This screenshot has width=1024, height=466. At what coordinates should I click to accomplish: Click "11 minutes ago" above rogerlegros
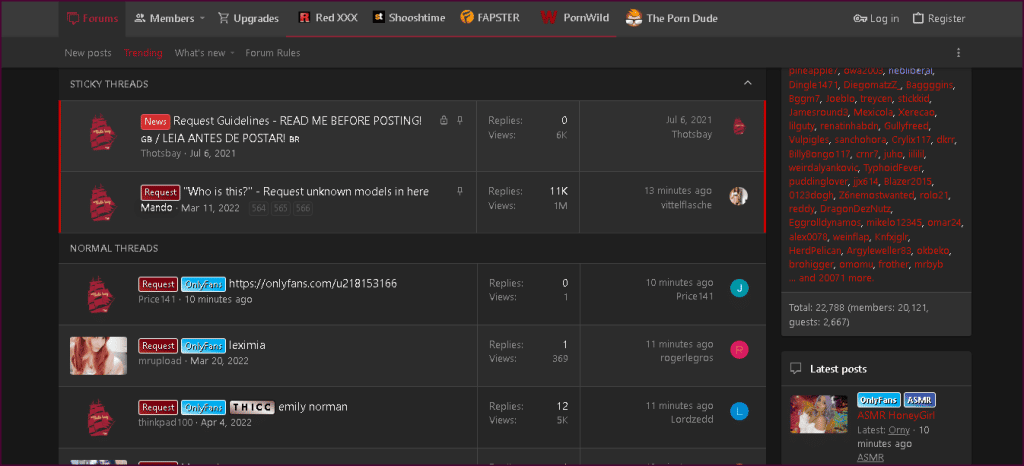point(679,344)
